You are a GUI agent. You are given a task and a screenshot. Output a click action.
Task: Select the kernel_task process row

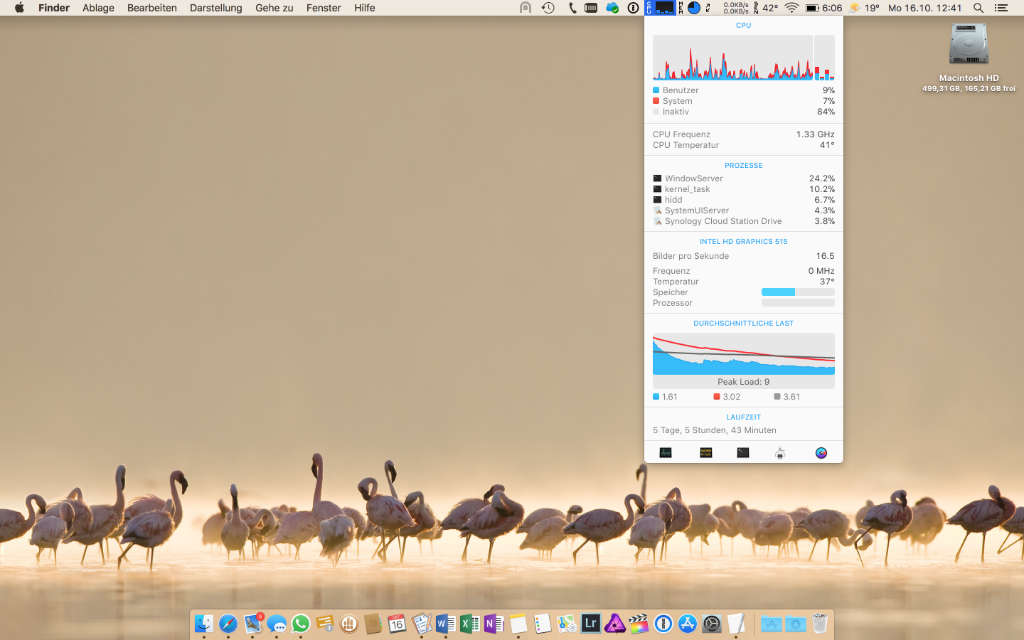[x=743, y=189]
